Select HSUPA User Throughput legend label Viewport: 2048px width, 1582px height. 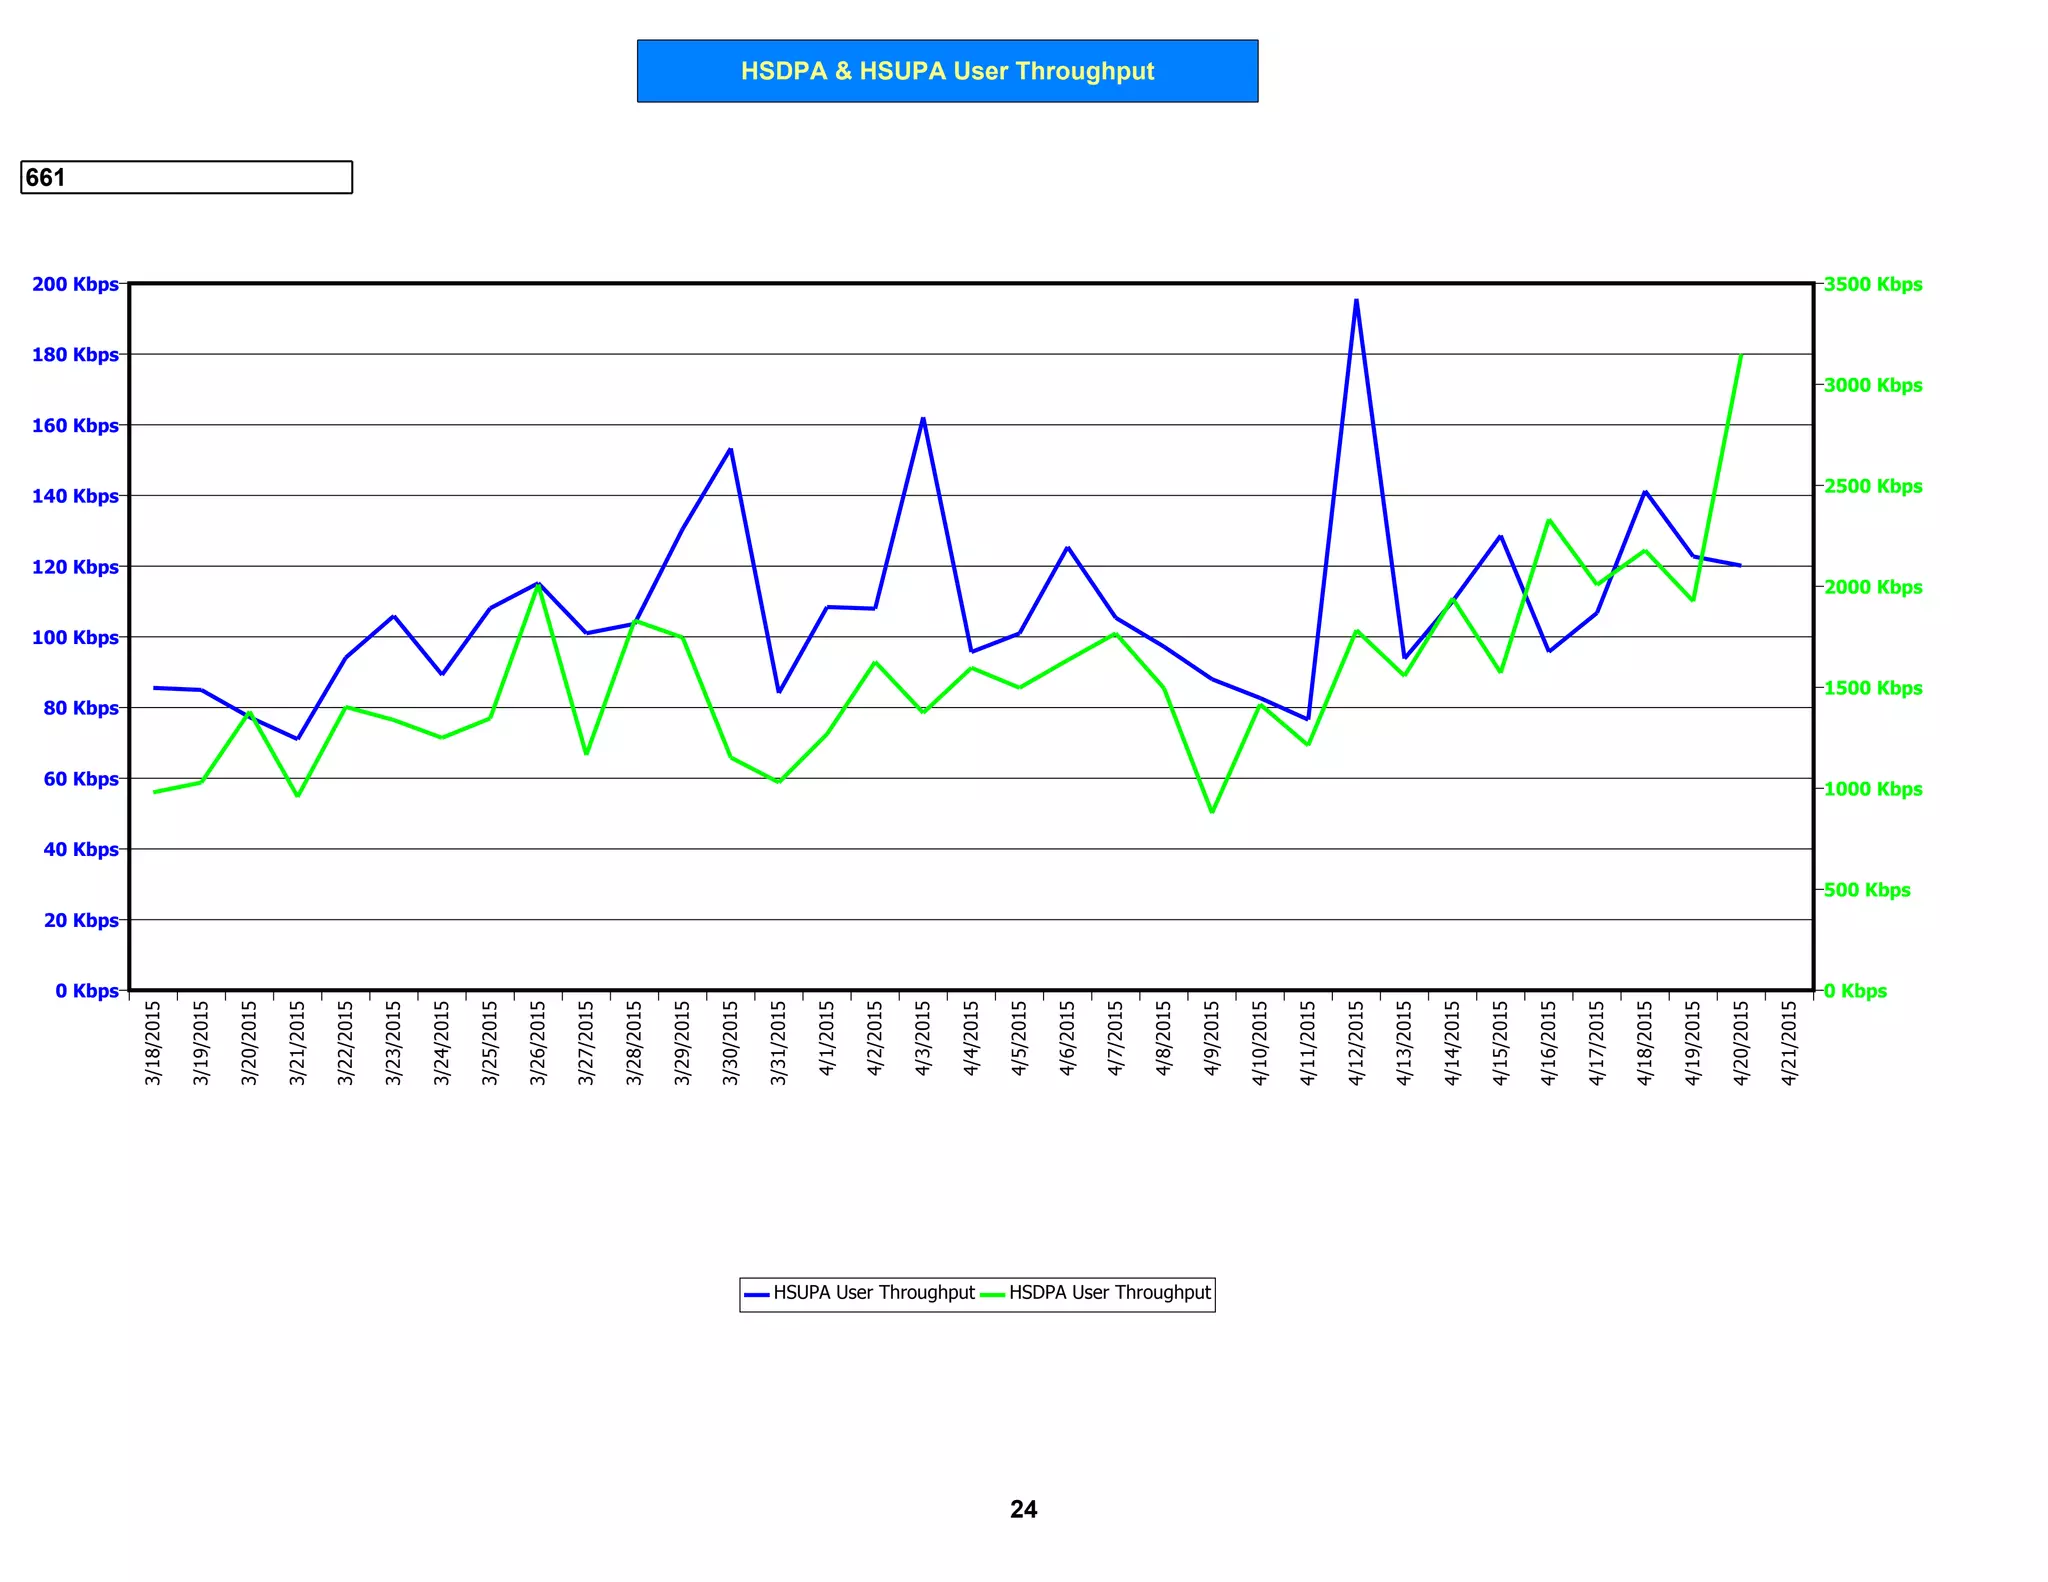[873, 1293]
